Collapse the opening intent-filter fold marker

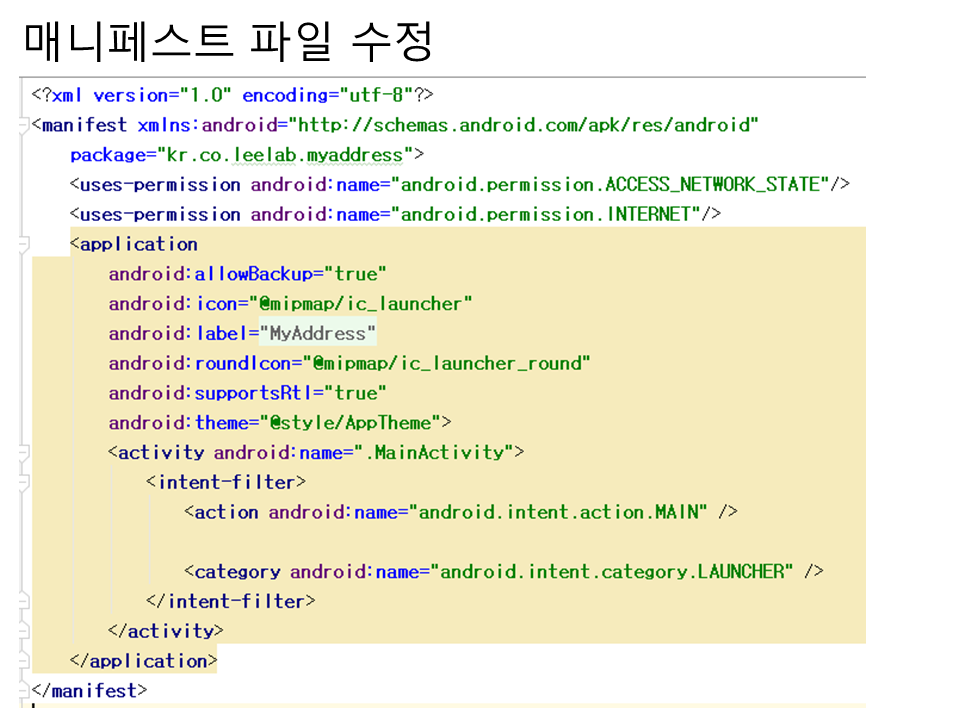[23, 483]
